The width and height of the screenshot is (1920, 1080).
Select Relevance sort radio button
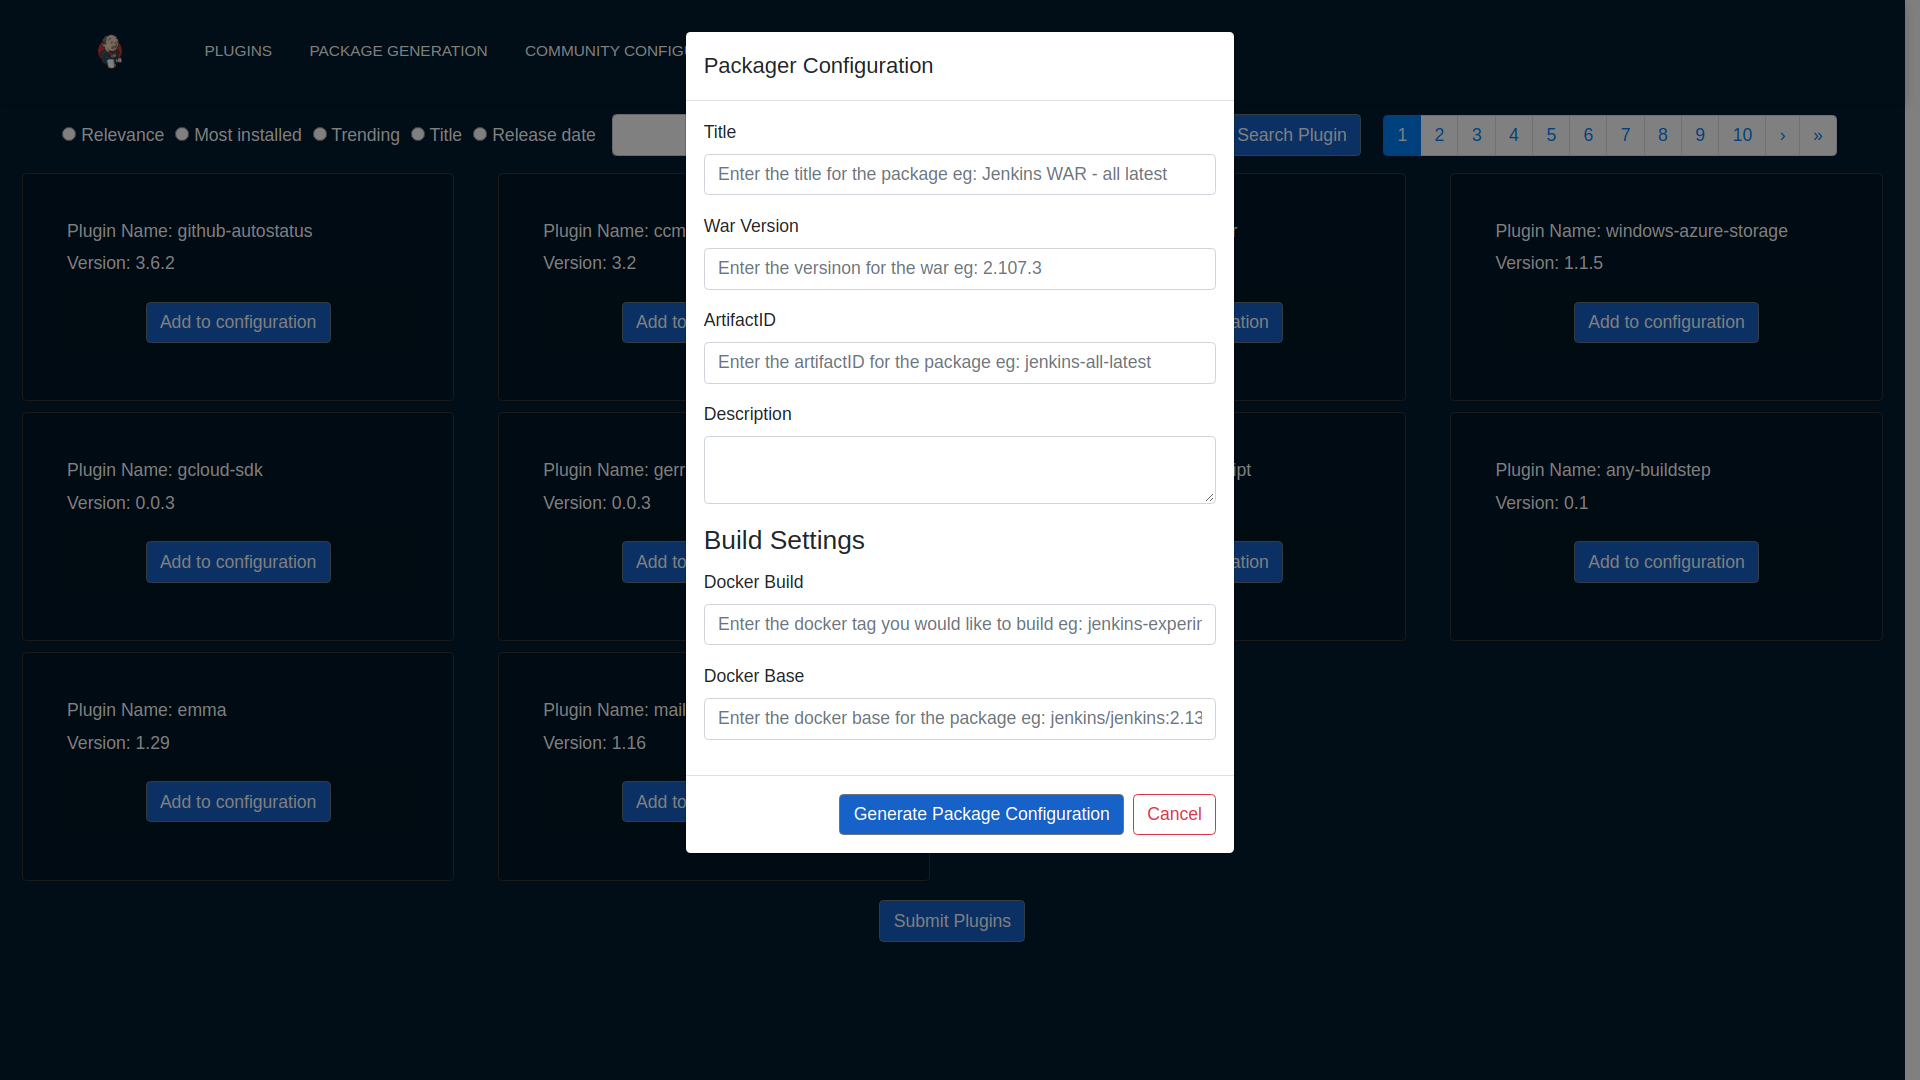tap(69, 134)
